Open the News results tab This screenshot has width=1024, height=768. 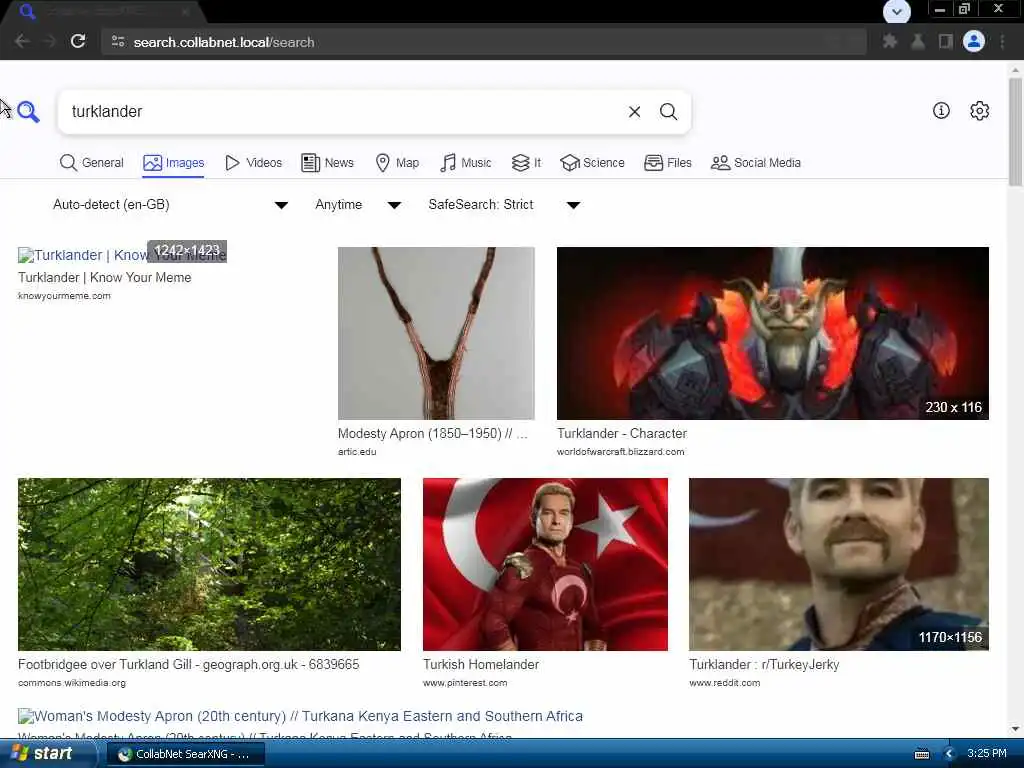tap(327, 163)
